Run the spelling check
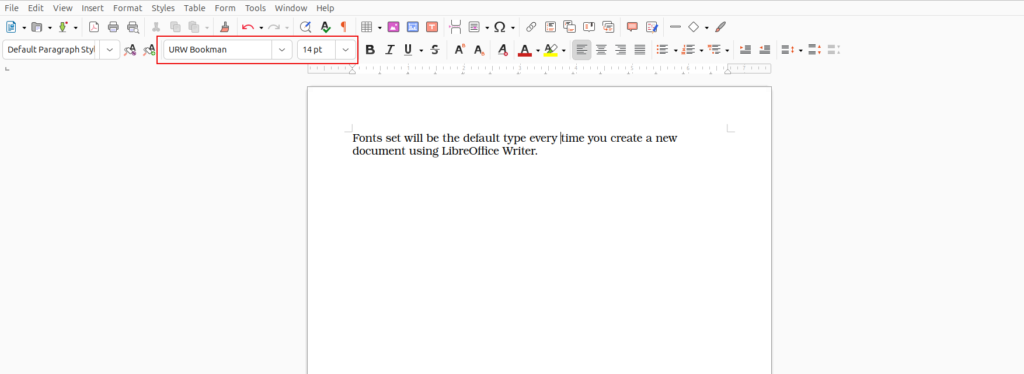Viewport: 1024px width, 374px height. point(325,27)
